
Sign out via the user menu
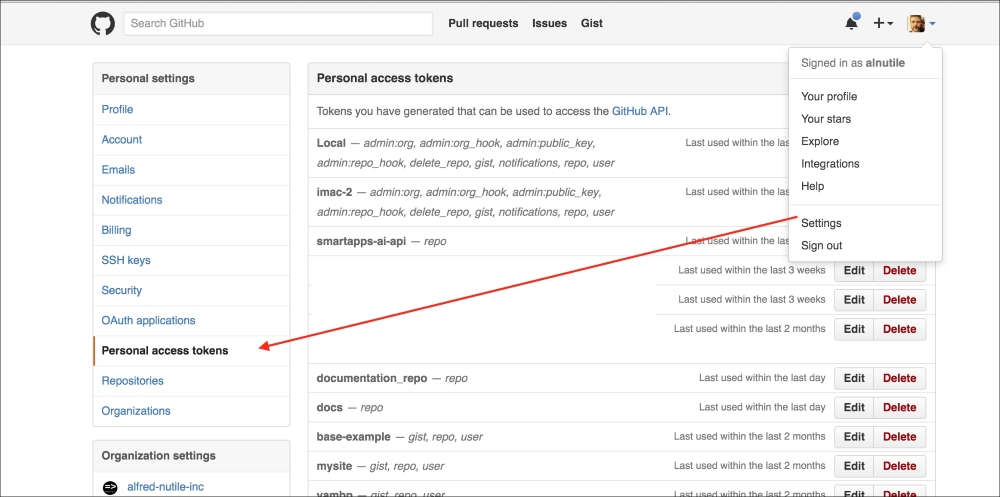click(x=821, y=246)
